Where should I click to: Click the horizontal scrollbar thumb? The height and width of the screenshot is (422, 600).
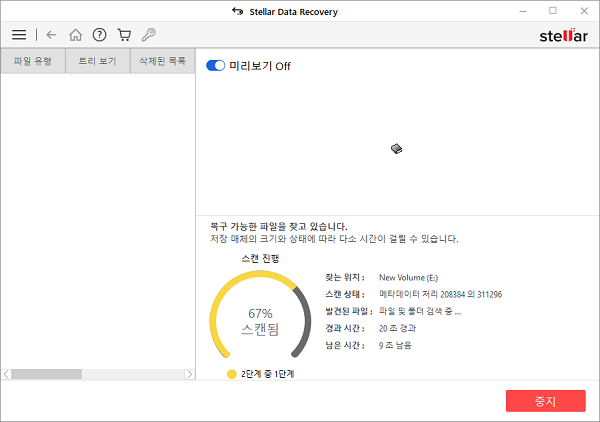click(x=47, y=374)
